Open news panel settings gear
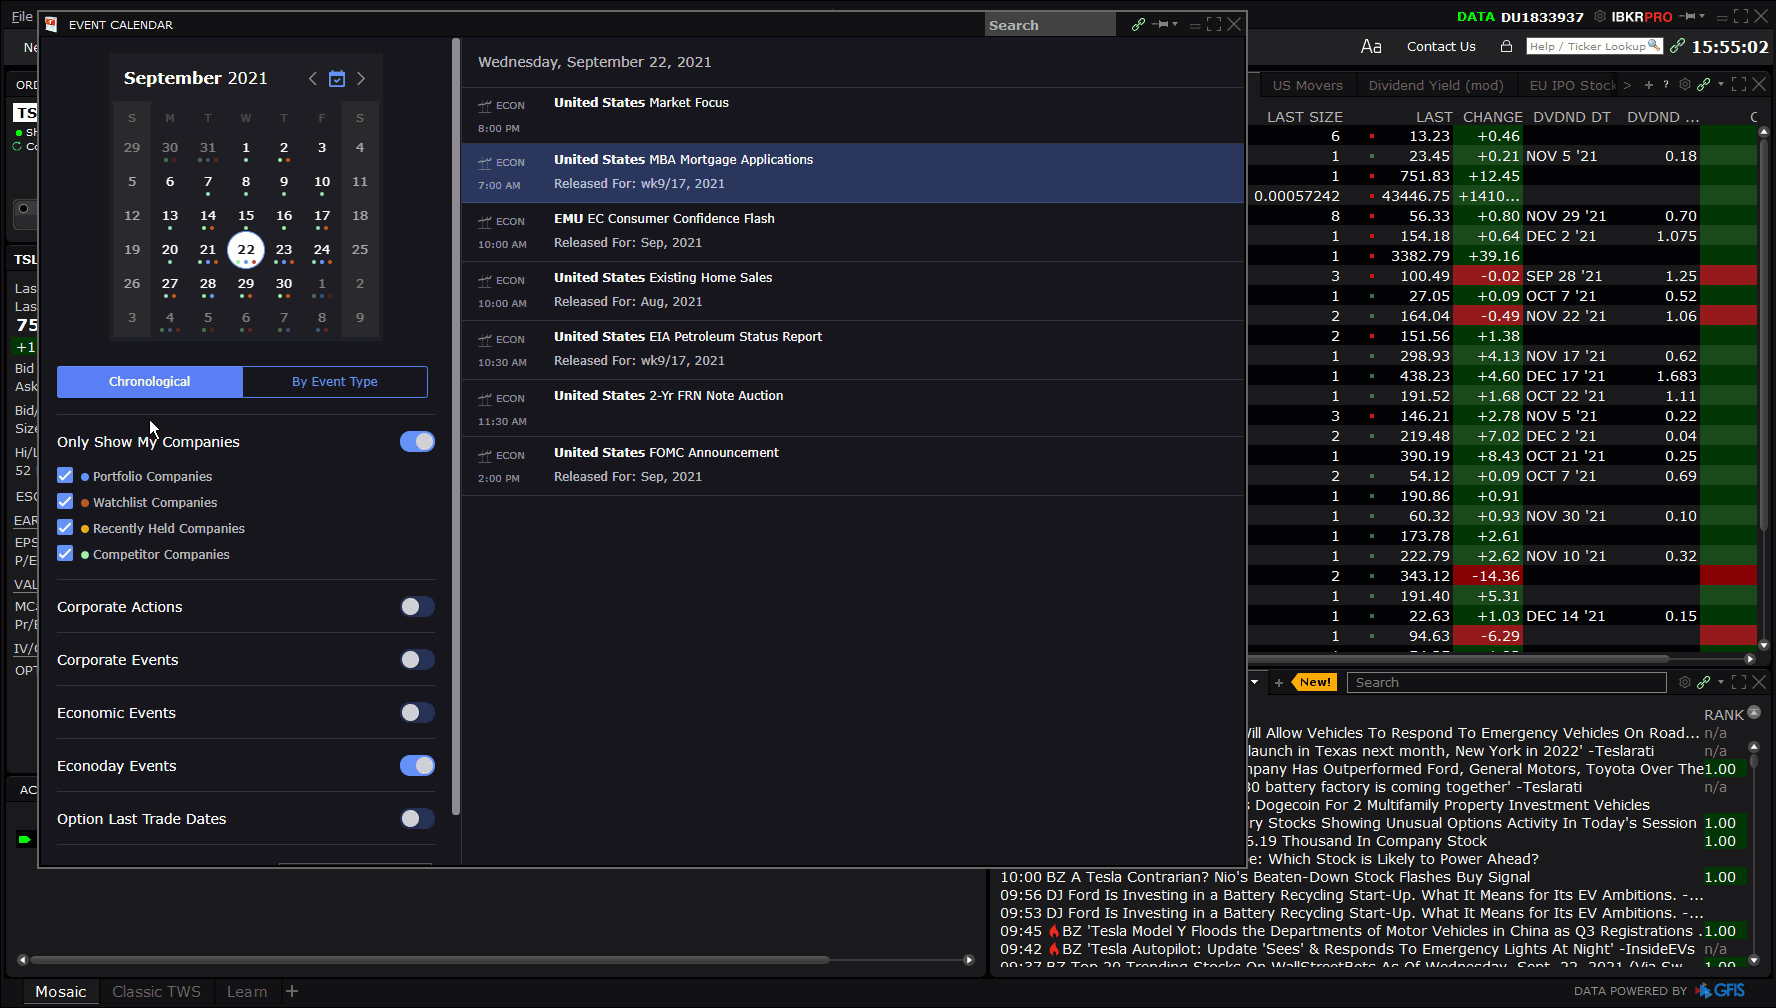Image resolution: width=1776 pixels, height=1008 pixels. click(x=1685, y=682)
